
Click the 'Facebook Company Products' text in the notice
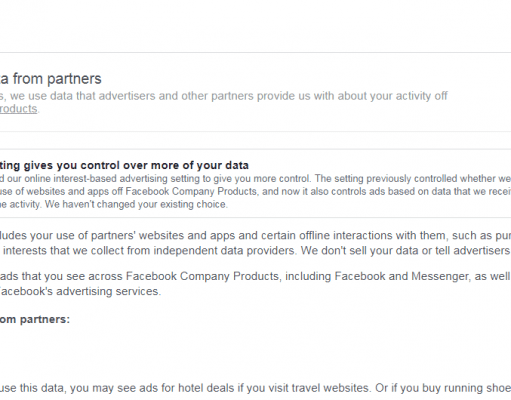[191, 192]
